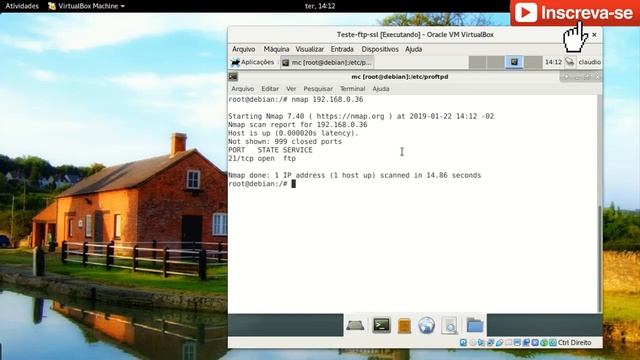This screenshot has height=360, width=640.
Task: Click the terminal window's title bar icon
Action: (x=233, y=77)
